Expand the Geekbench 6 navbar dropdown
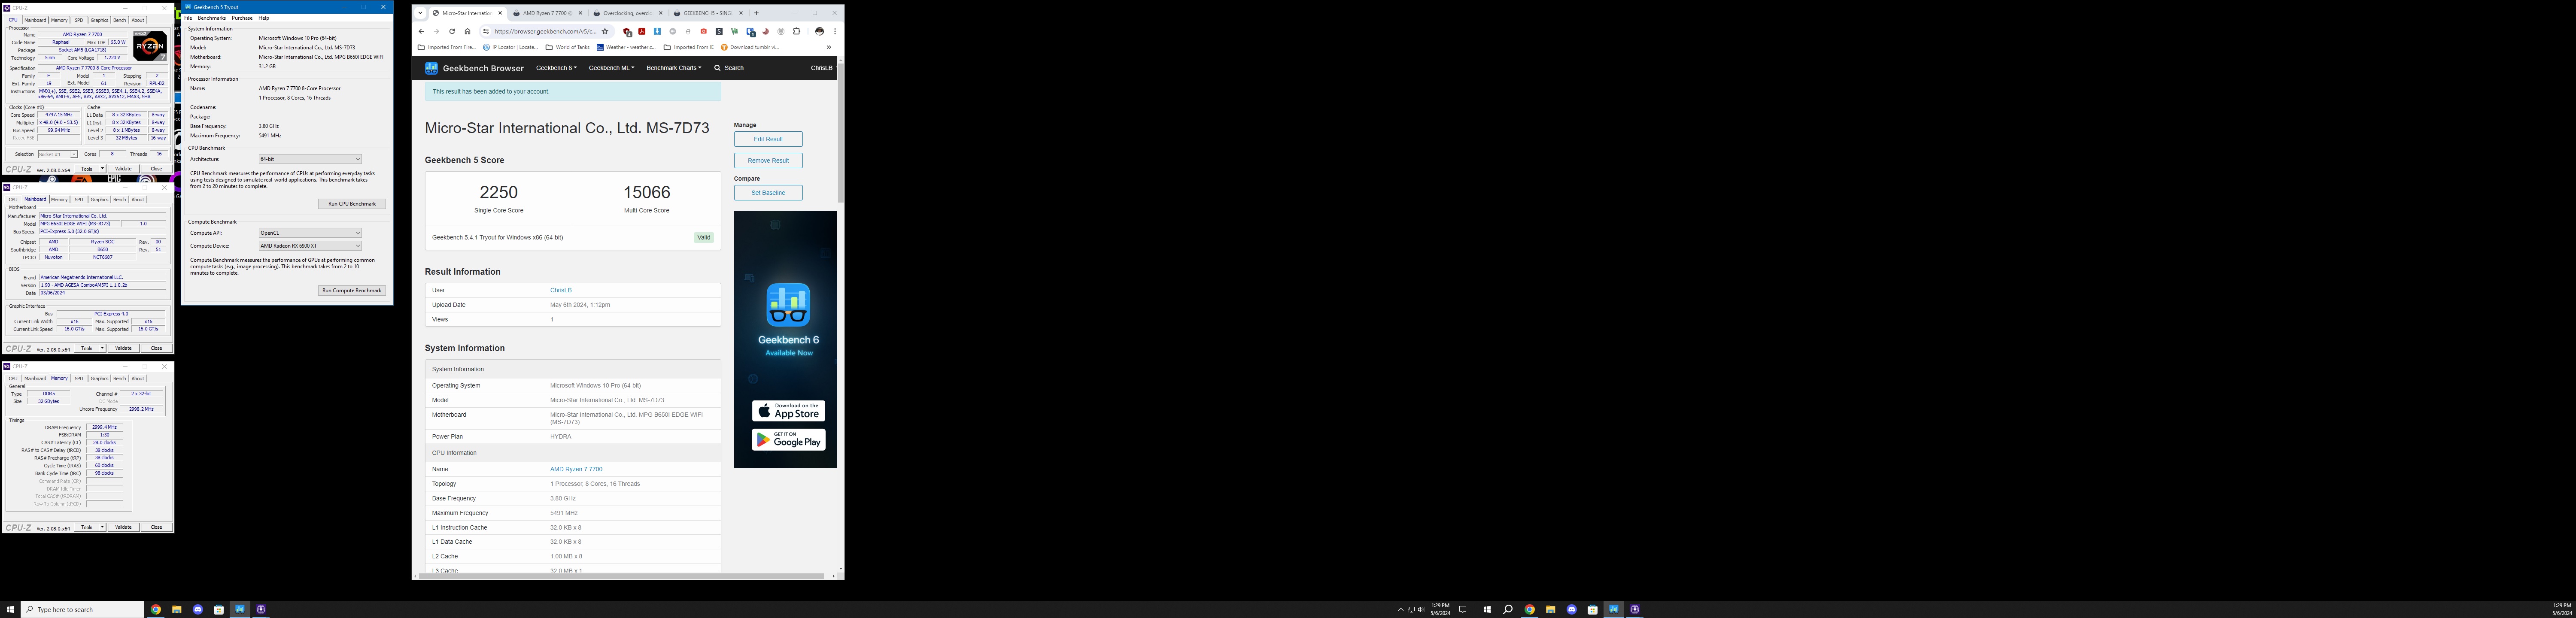The height and width of the screenshot is (618, 2576). (556, 68)
